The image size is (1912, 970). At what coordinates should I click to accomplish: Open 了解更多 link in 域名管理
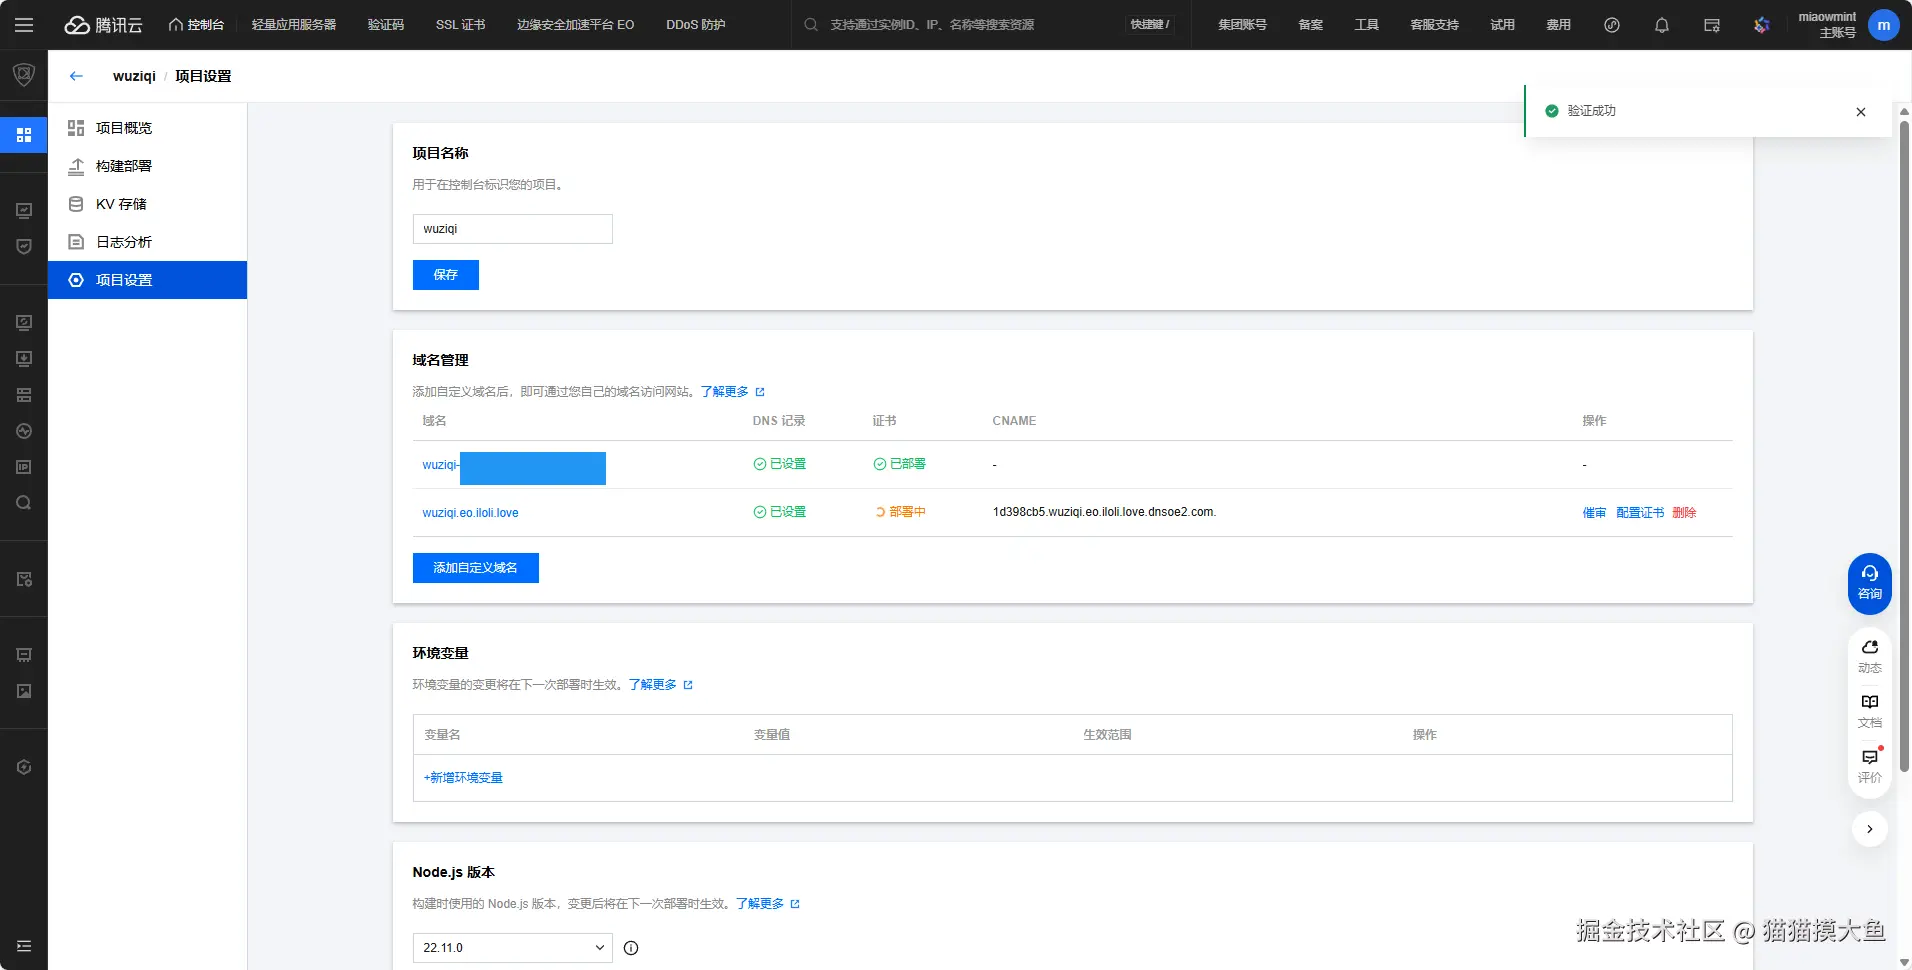[x=732, y=392]
